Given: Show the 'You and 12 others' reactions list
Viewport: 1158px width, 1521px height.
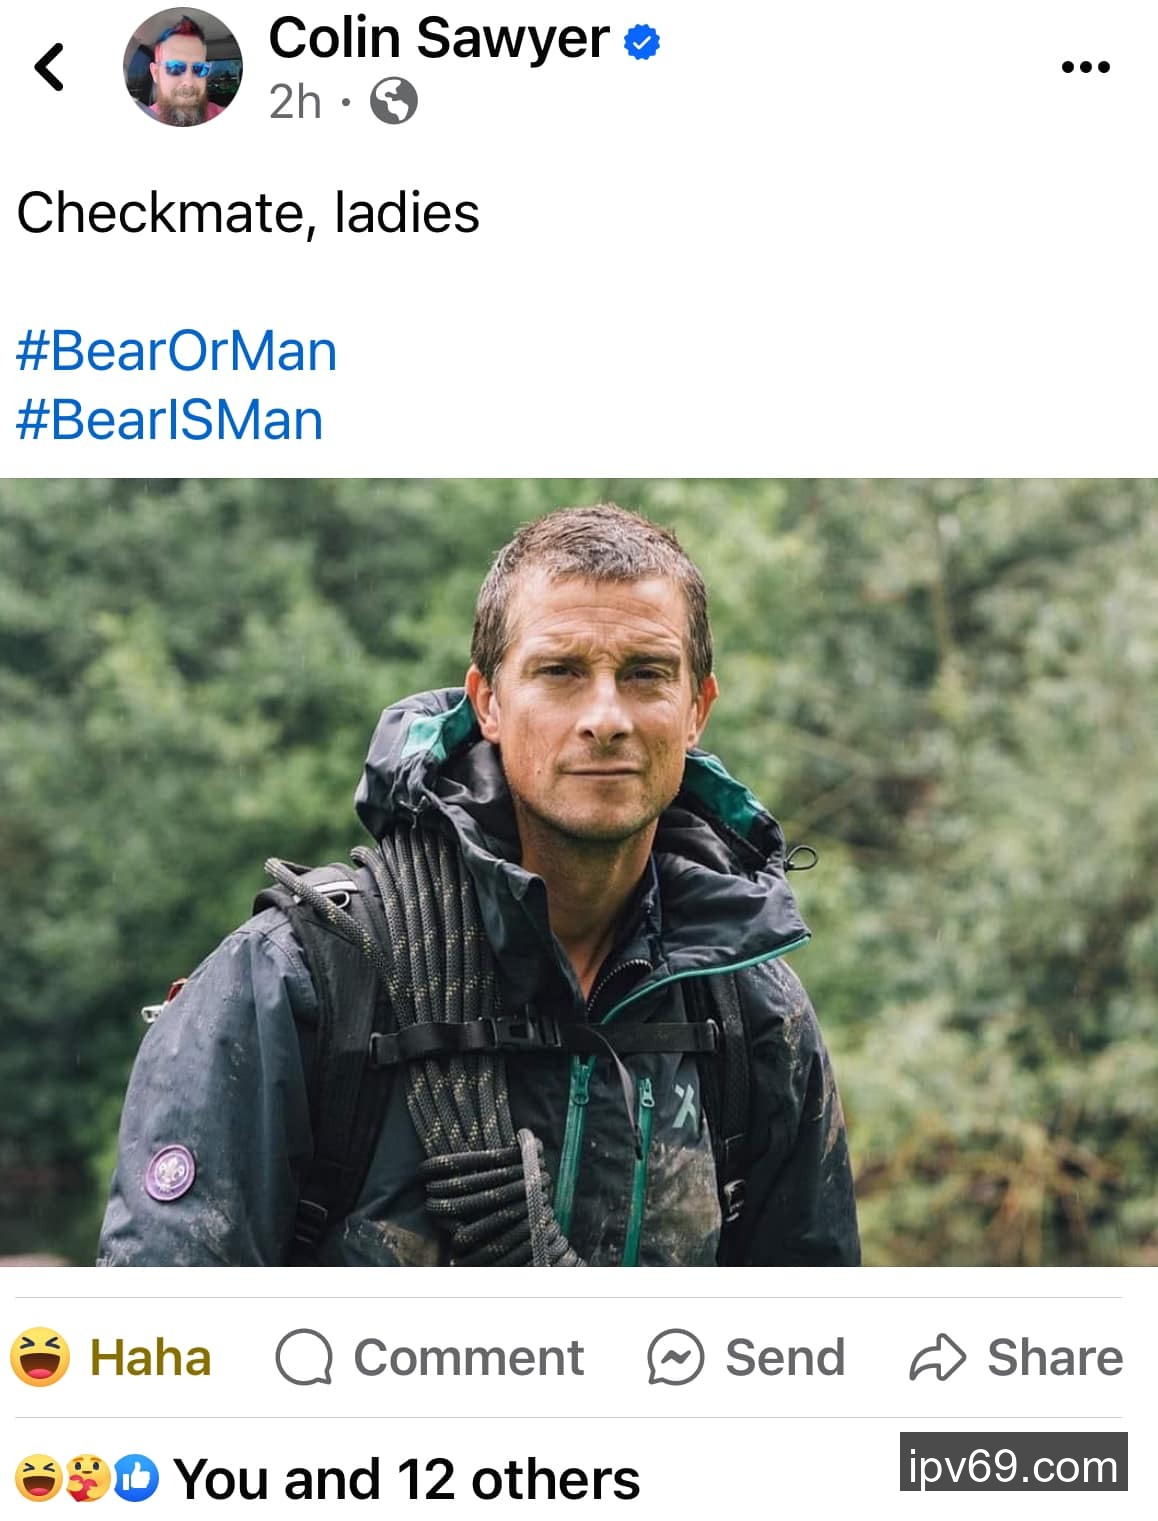Looking at the screenshot, I should [x=406, y=1480].
